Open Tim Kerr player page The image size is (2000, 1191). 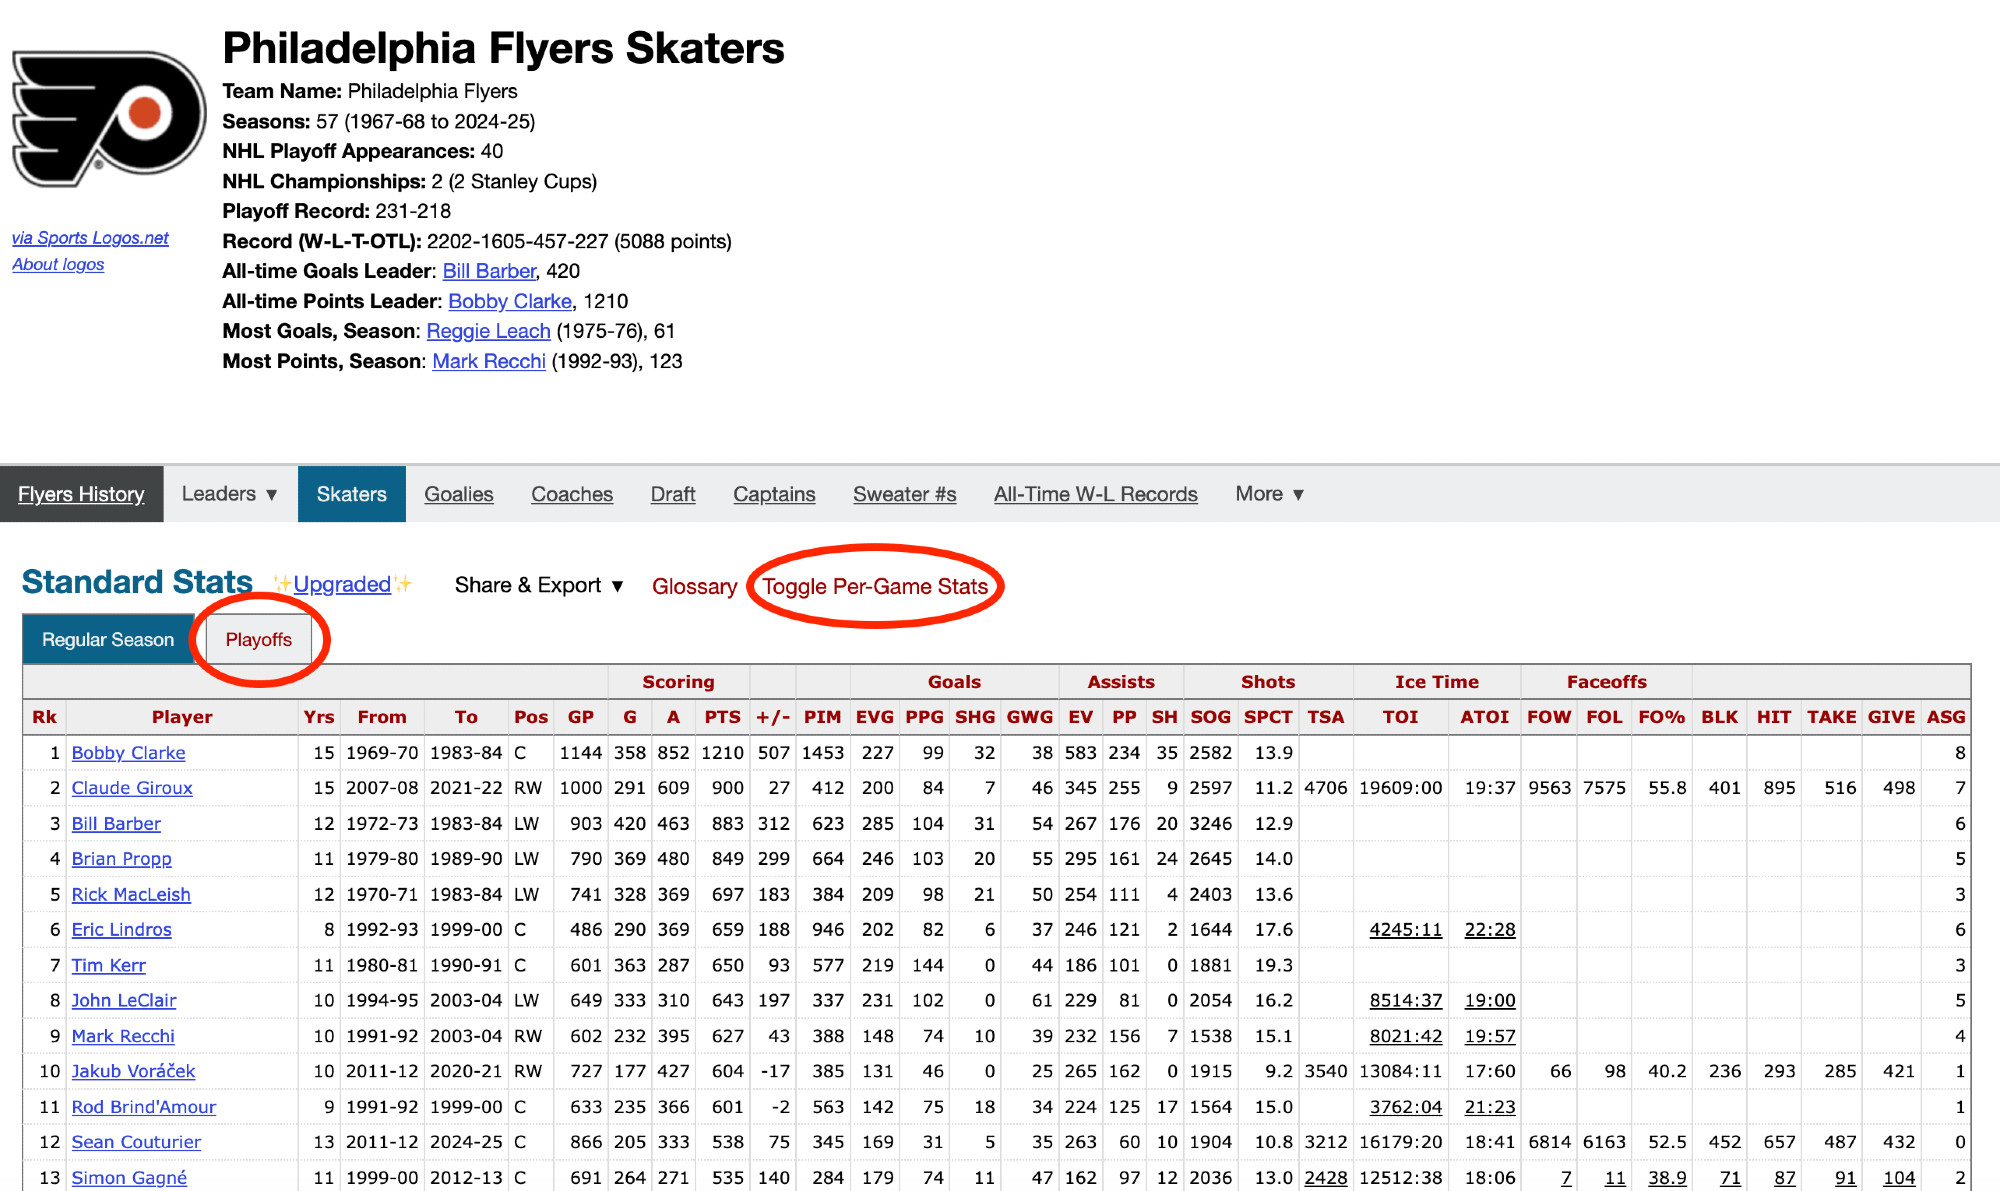tap(108, 966)
